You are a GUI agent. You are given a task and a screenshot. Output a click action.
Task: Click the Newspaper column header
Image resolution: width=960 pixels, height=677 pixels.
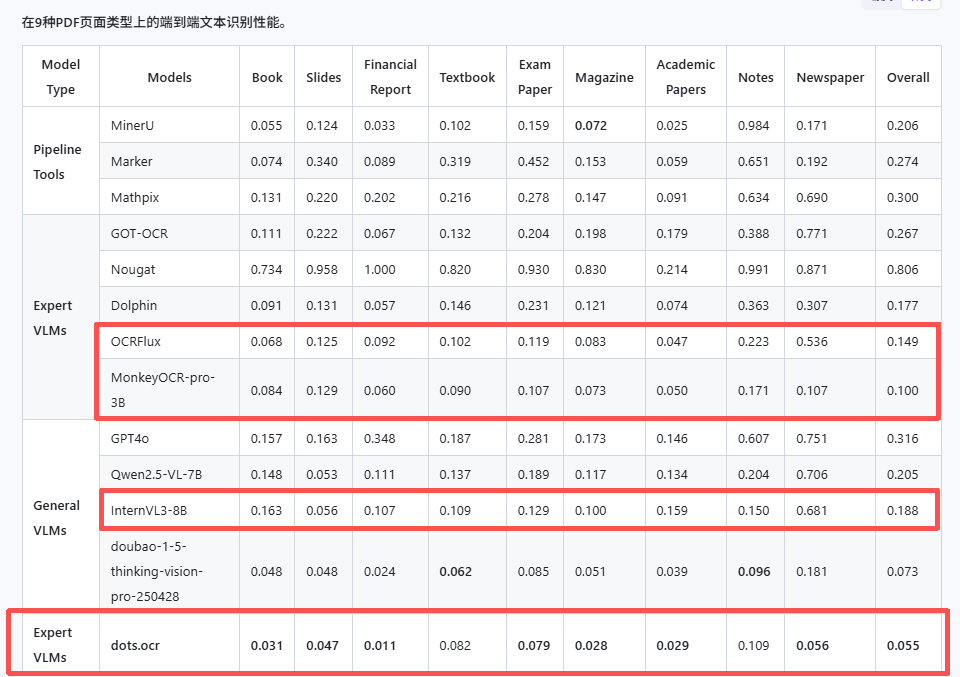tap(830, 77)
